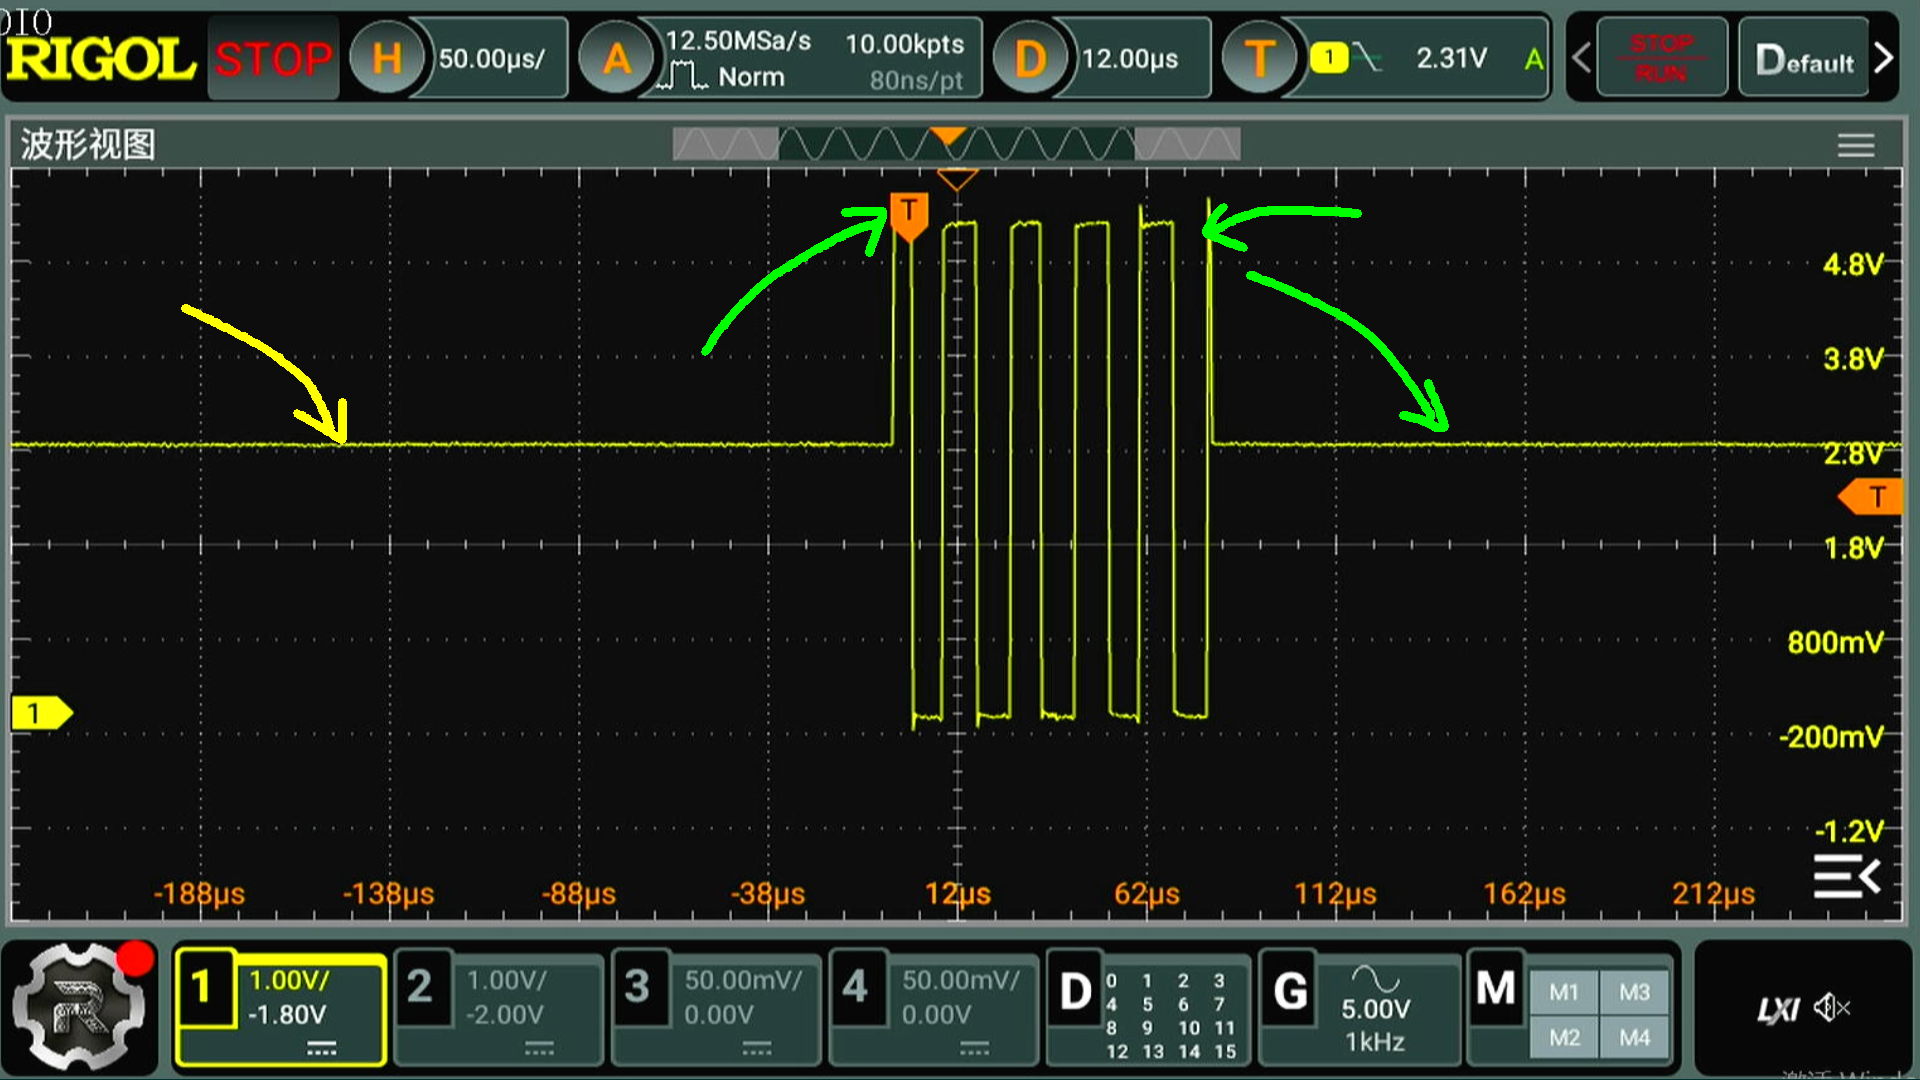The height and width of the screenshot is (1080, 1920).
Task: Open the Trigger (T) settings icon
Action: [x=1259, y=59]
